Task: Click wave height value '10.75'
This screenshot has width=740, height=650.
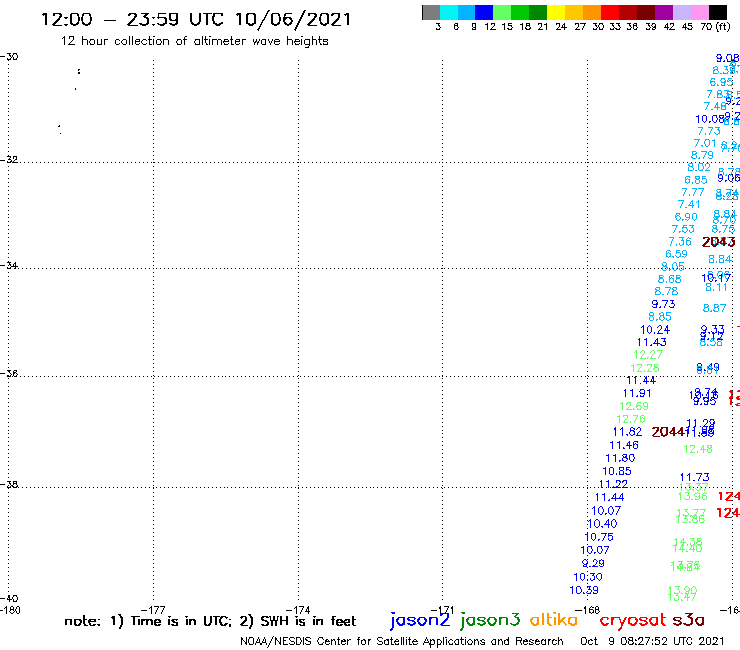Action: [599, 537]
